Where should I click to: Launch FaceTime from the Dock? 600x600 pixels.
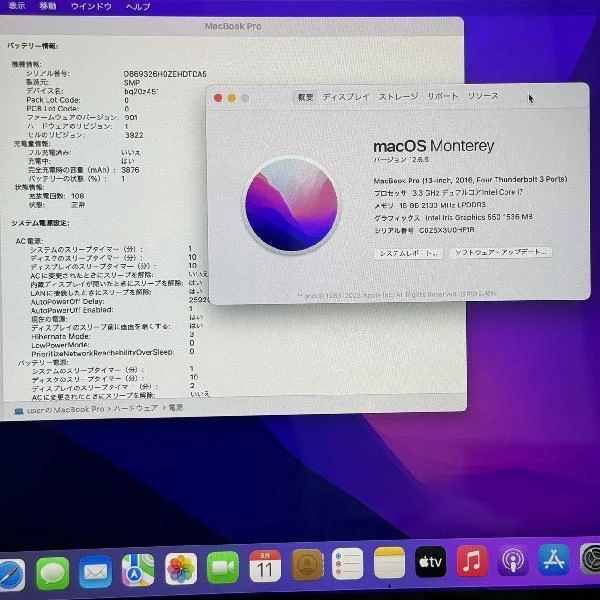pos(223,567)
